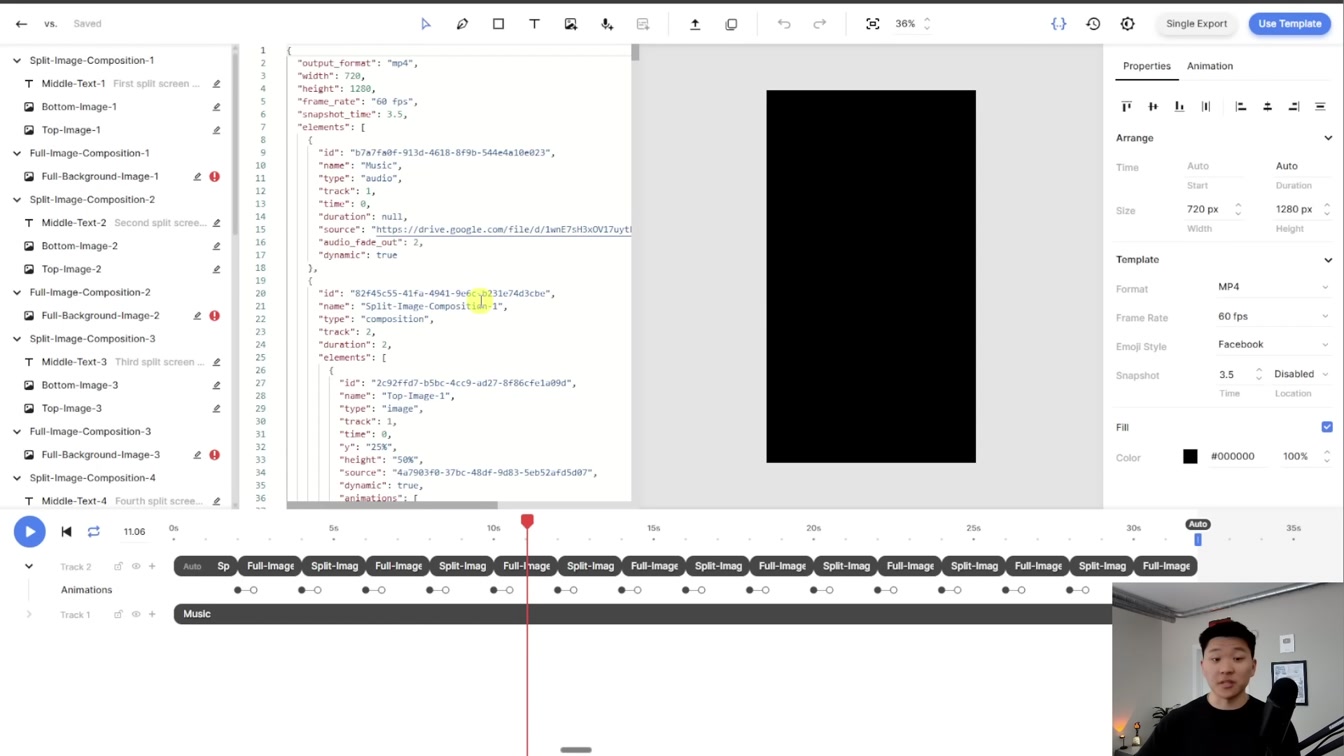This screenshot has width=1344, height=756.
Task: Click the black fill color swatch
Action: 1190,457
